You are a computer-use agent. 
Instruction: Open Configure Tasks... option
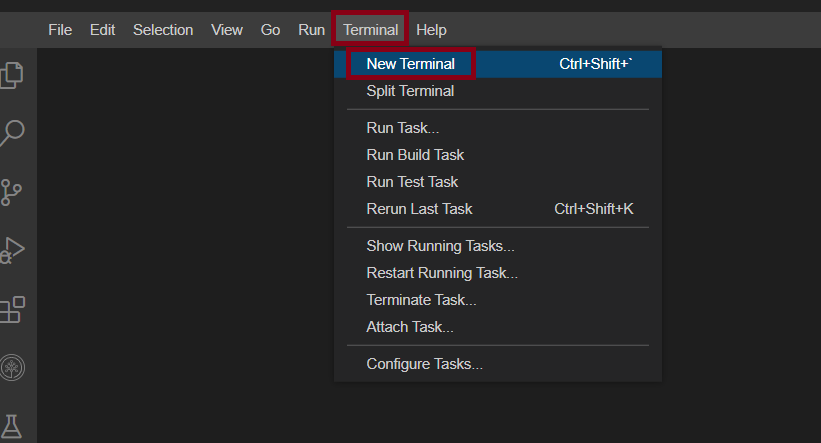(424, 364)
